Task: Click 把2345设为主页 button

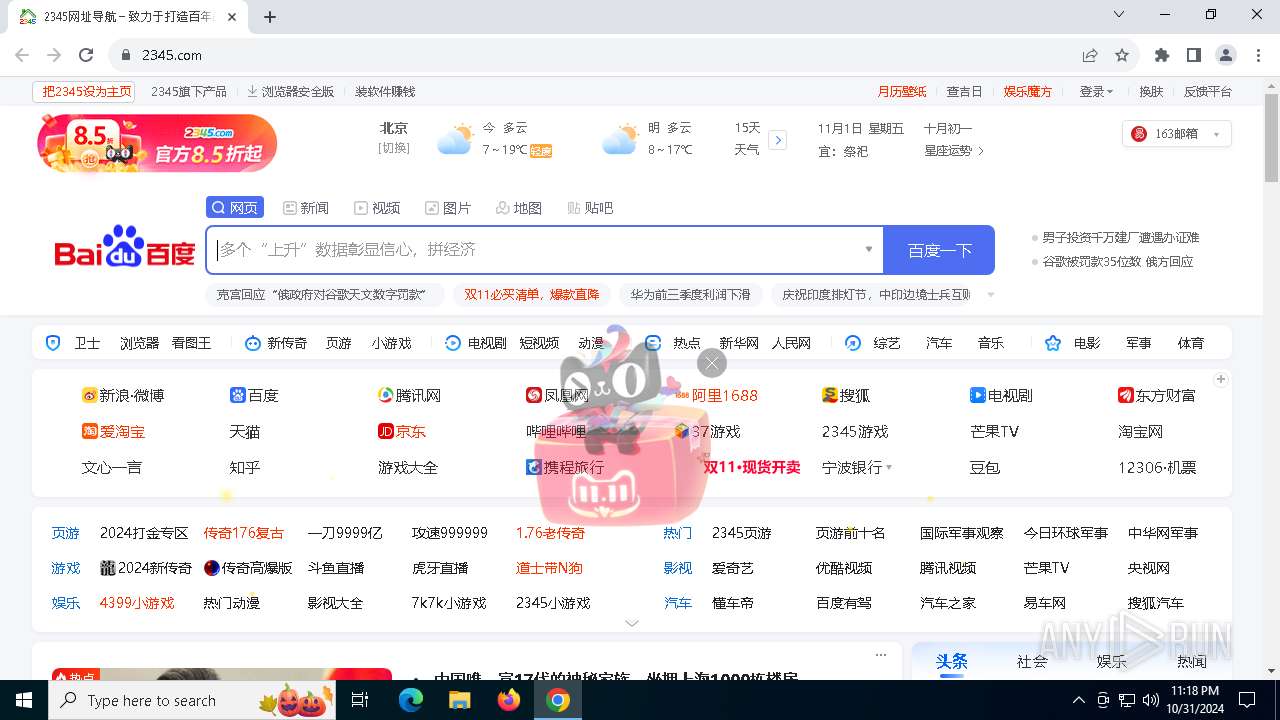Action: pyautogui.click(x=84, y=91)
